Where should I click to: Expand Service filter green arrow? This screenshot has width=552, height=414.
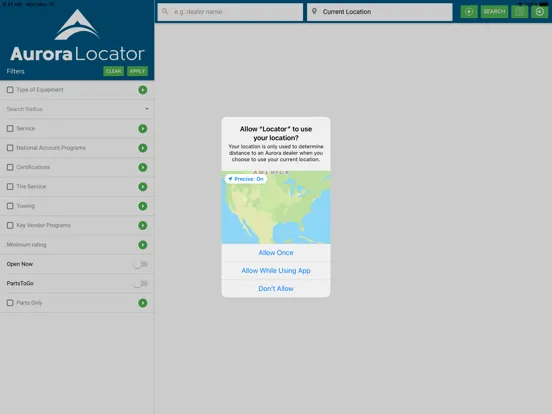click(143, 128)
